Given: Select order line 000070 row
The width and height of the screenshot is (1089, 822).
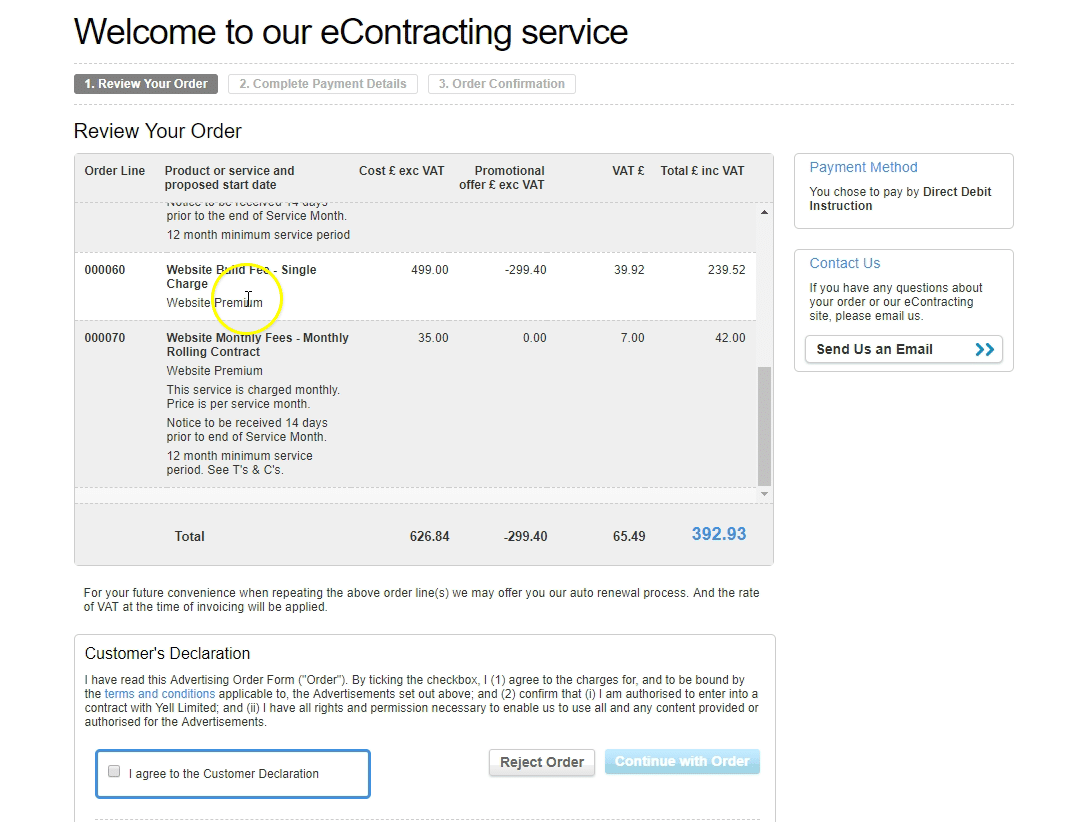Looking at the screenshot, I should coord(415,404).
